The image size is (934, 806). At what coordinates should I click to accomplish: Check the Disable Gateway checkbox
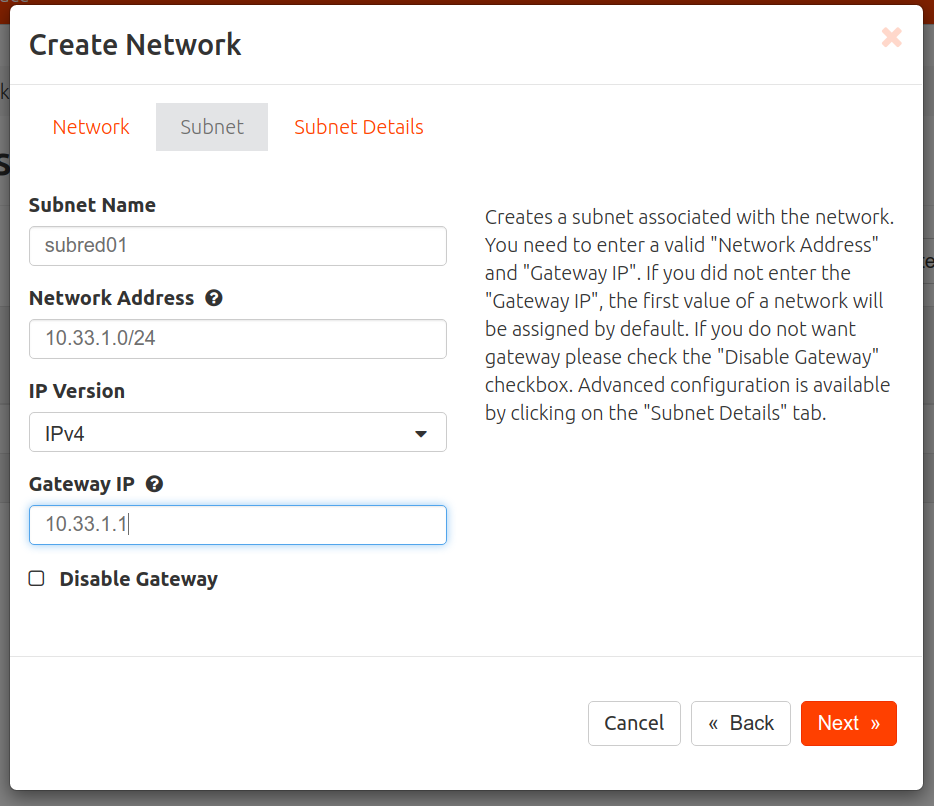[x=36, y=578]
